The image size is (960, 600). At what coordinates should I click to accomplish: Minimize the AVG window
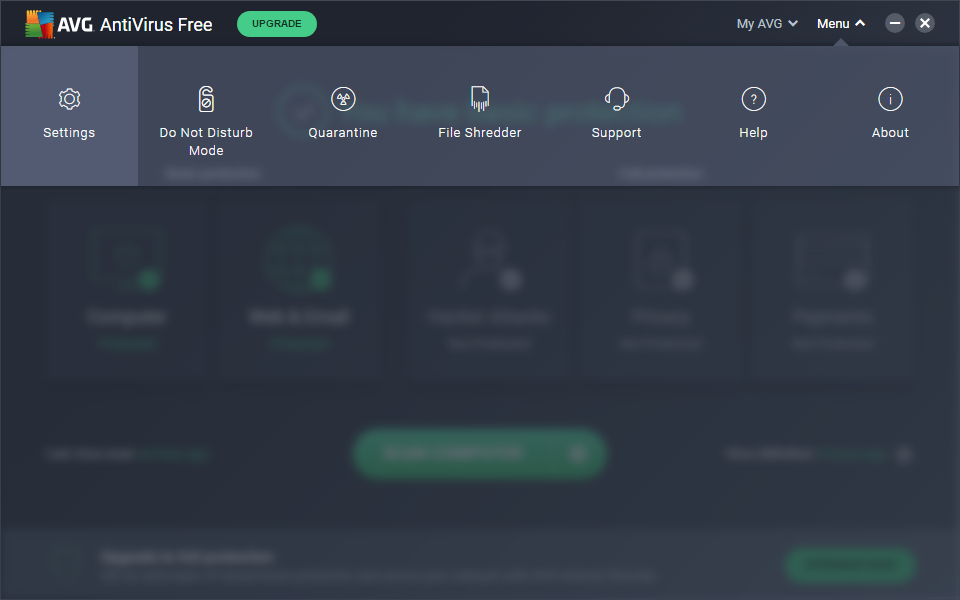894,23
